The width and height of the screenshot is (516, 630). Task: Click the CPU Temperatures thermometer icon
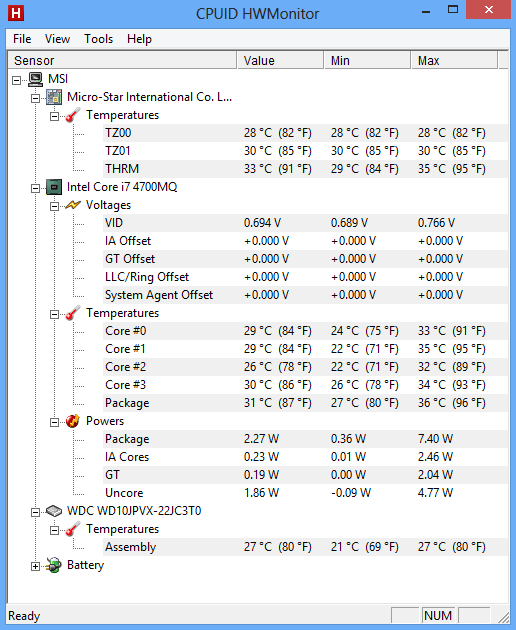[73, 313]
